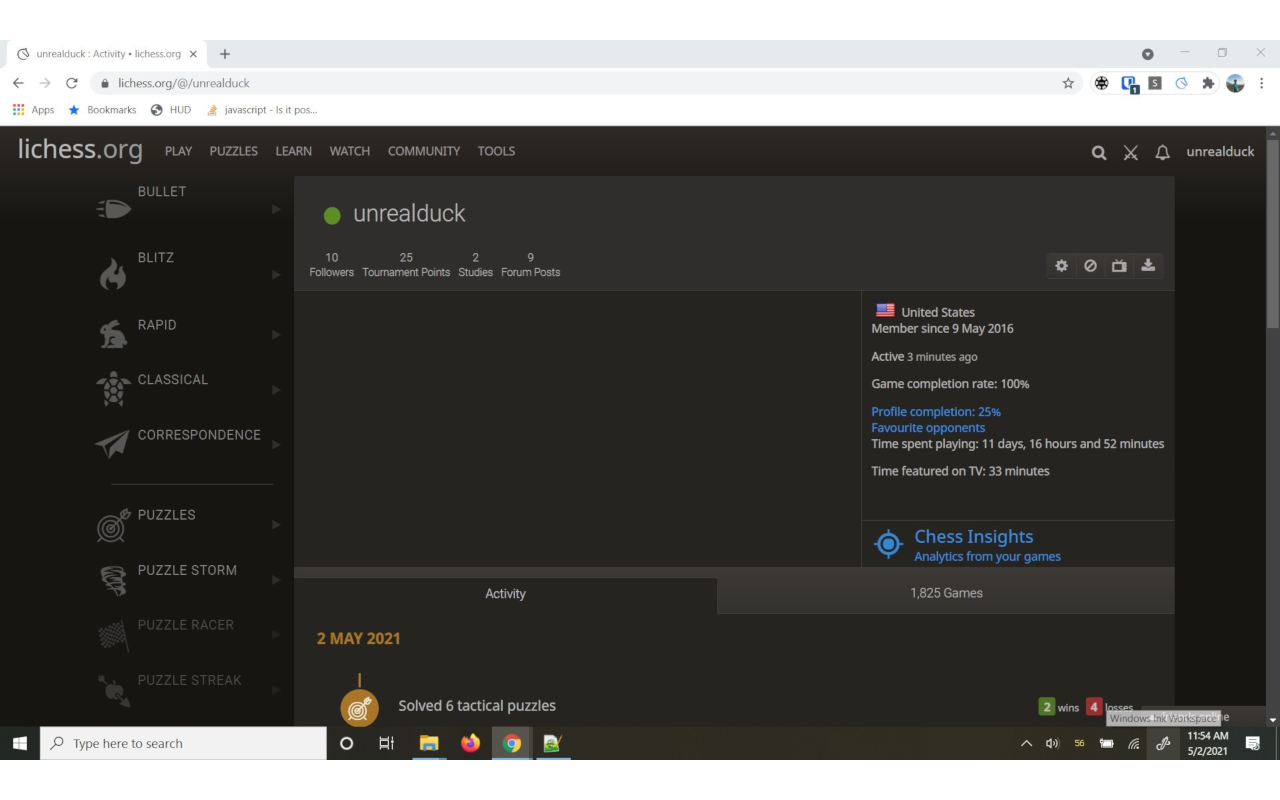Open the 2 Studies link
This screenshot has height=800, width=1280.
[x=475, y=265]
